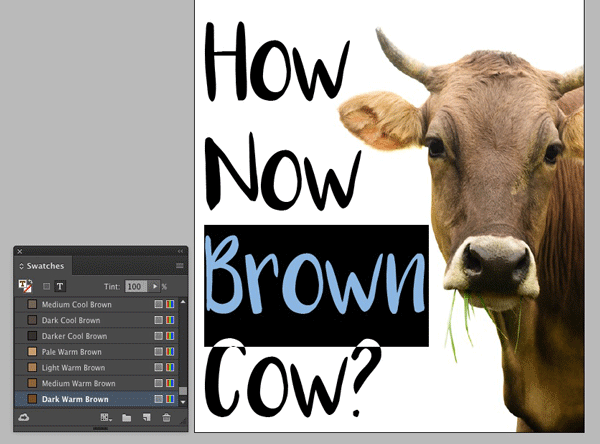Pick the Darker Cool Brown swatch
This screenshot has height=444, width=600.
pos(74,336)
